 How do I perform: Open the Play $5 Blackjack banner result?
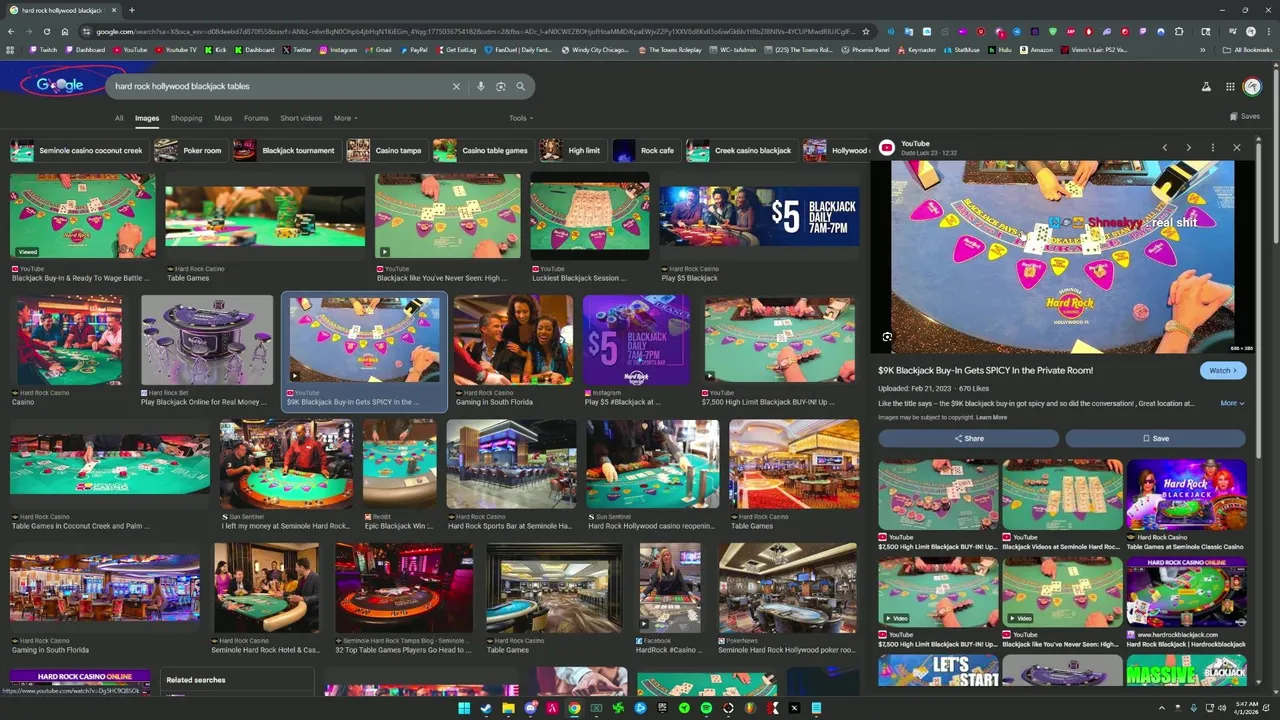pyautogui.click(x=759, y=216)
